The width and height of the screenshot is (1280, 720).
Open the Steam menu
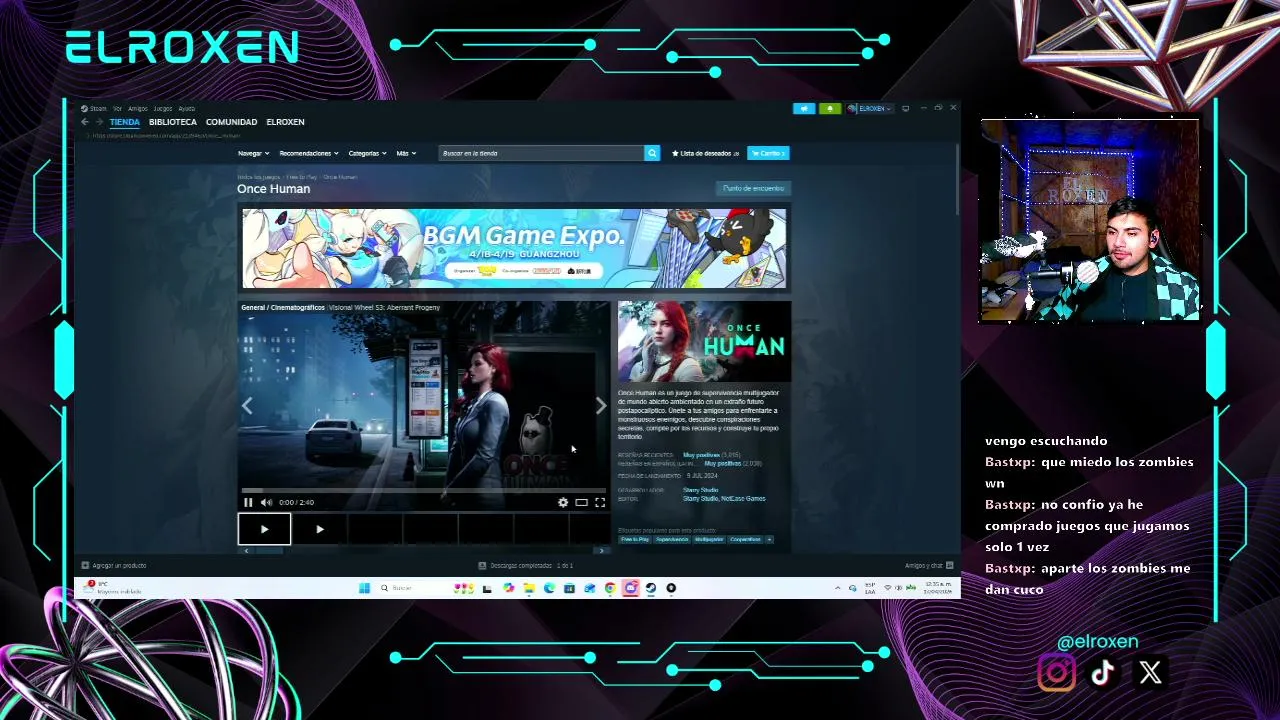[x=95, y=108]
